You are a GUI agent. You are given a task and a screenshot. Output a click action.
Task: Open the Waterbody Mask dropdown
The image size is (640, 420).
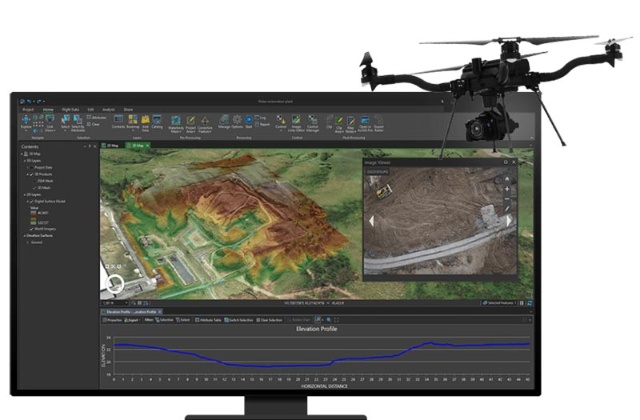click(181, 131)
